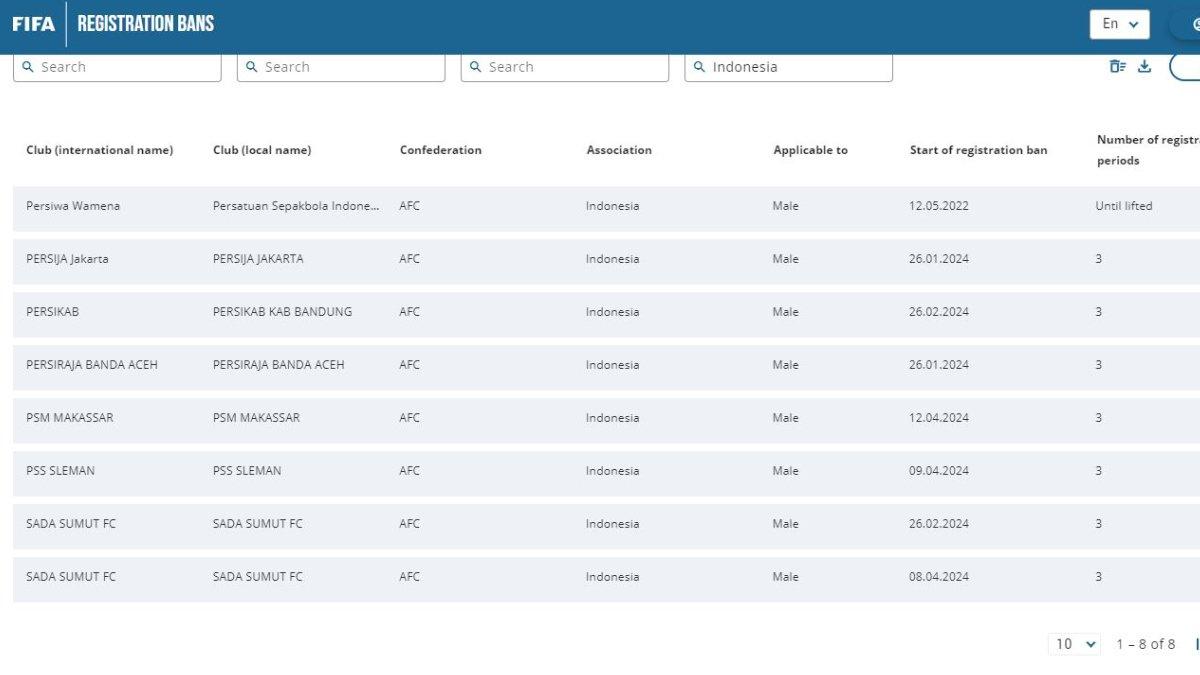Select the AFC cell in the Persiwa Wamena row
The height and width of the screenshot is (675, 1200).
410,206
